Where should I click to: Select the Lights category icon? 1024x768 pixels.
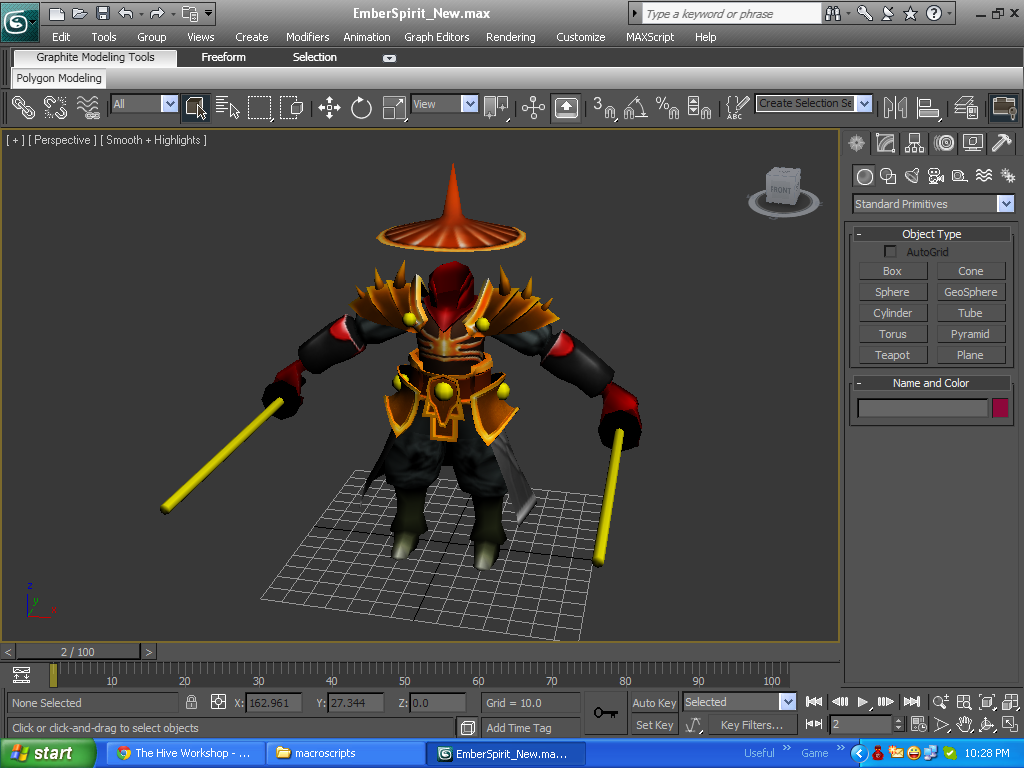(x=912, y=176)
